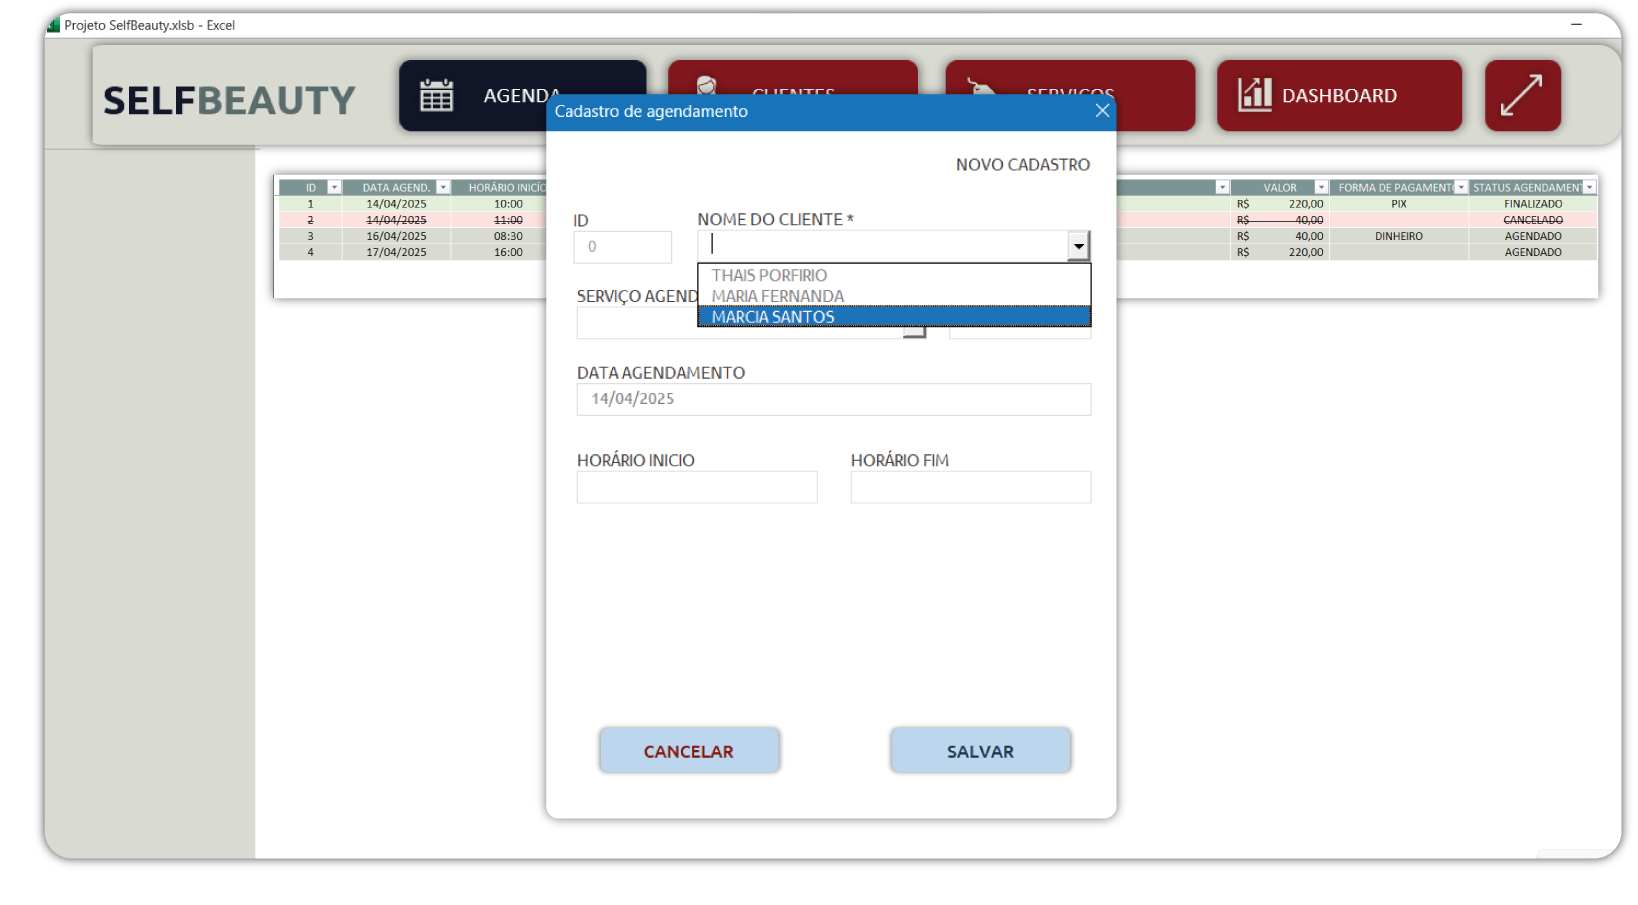Click the SALVAR button
1638x905 pixels.
coord(980,751)
